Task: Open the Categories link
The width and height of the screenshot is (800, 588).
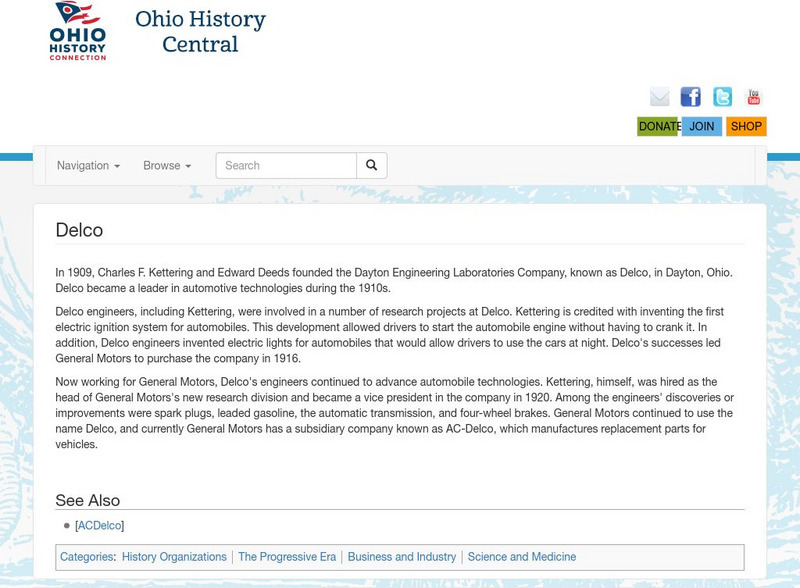Action: tap(86, 556)
